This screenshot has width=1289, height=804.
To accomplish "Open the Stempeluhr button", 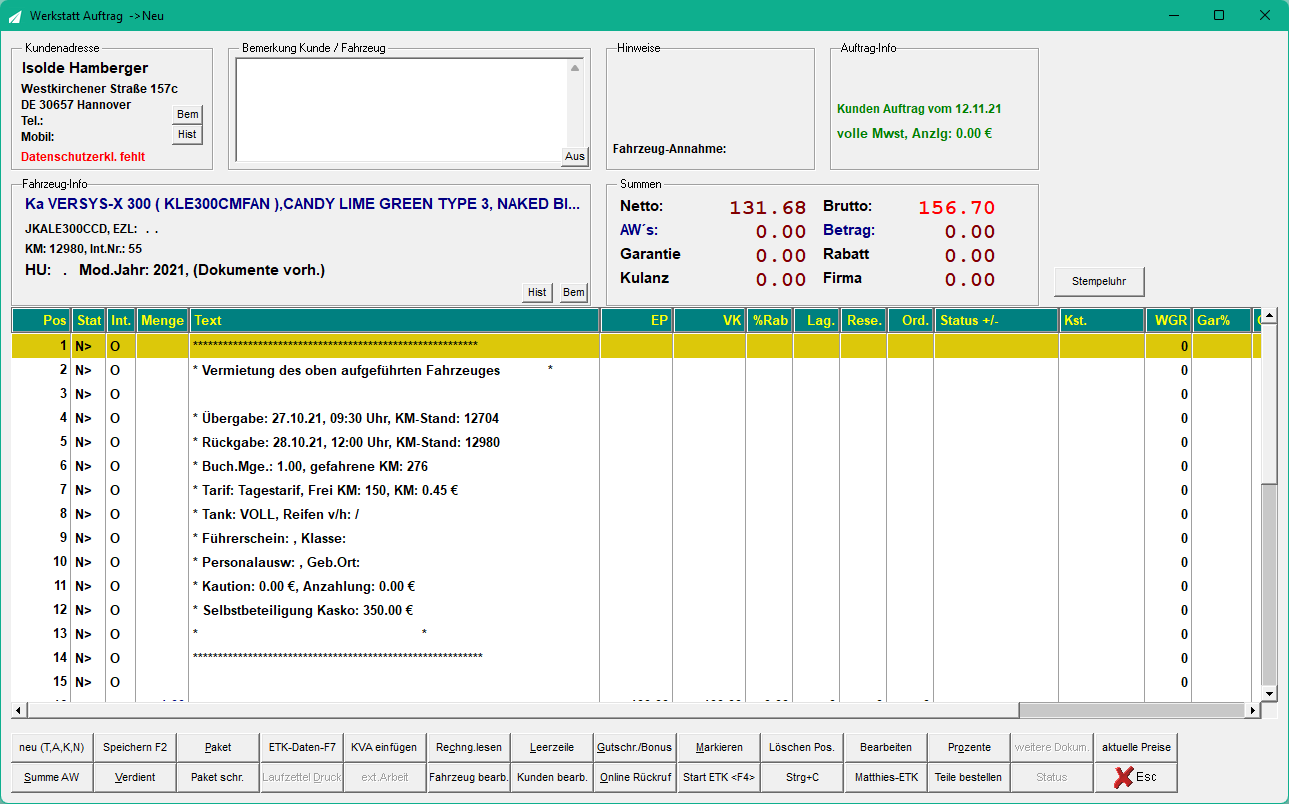I will click(x=1099, y=282).
